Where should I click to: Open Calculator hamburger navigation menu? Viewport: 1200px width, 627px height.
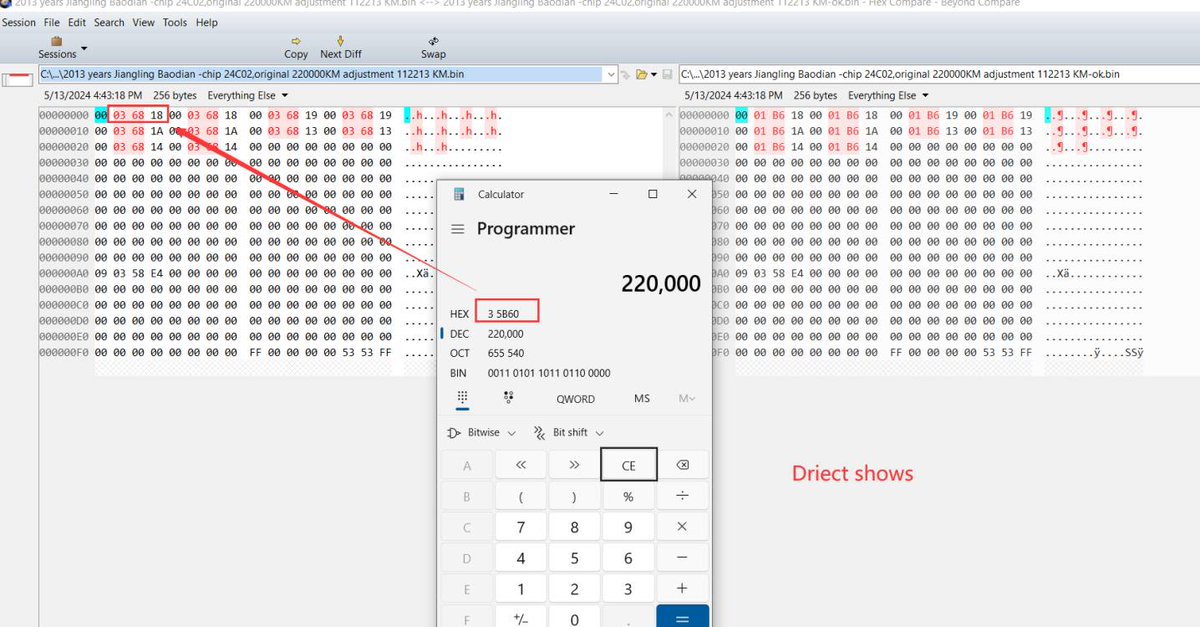pos(458,229)
